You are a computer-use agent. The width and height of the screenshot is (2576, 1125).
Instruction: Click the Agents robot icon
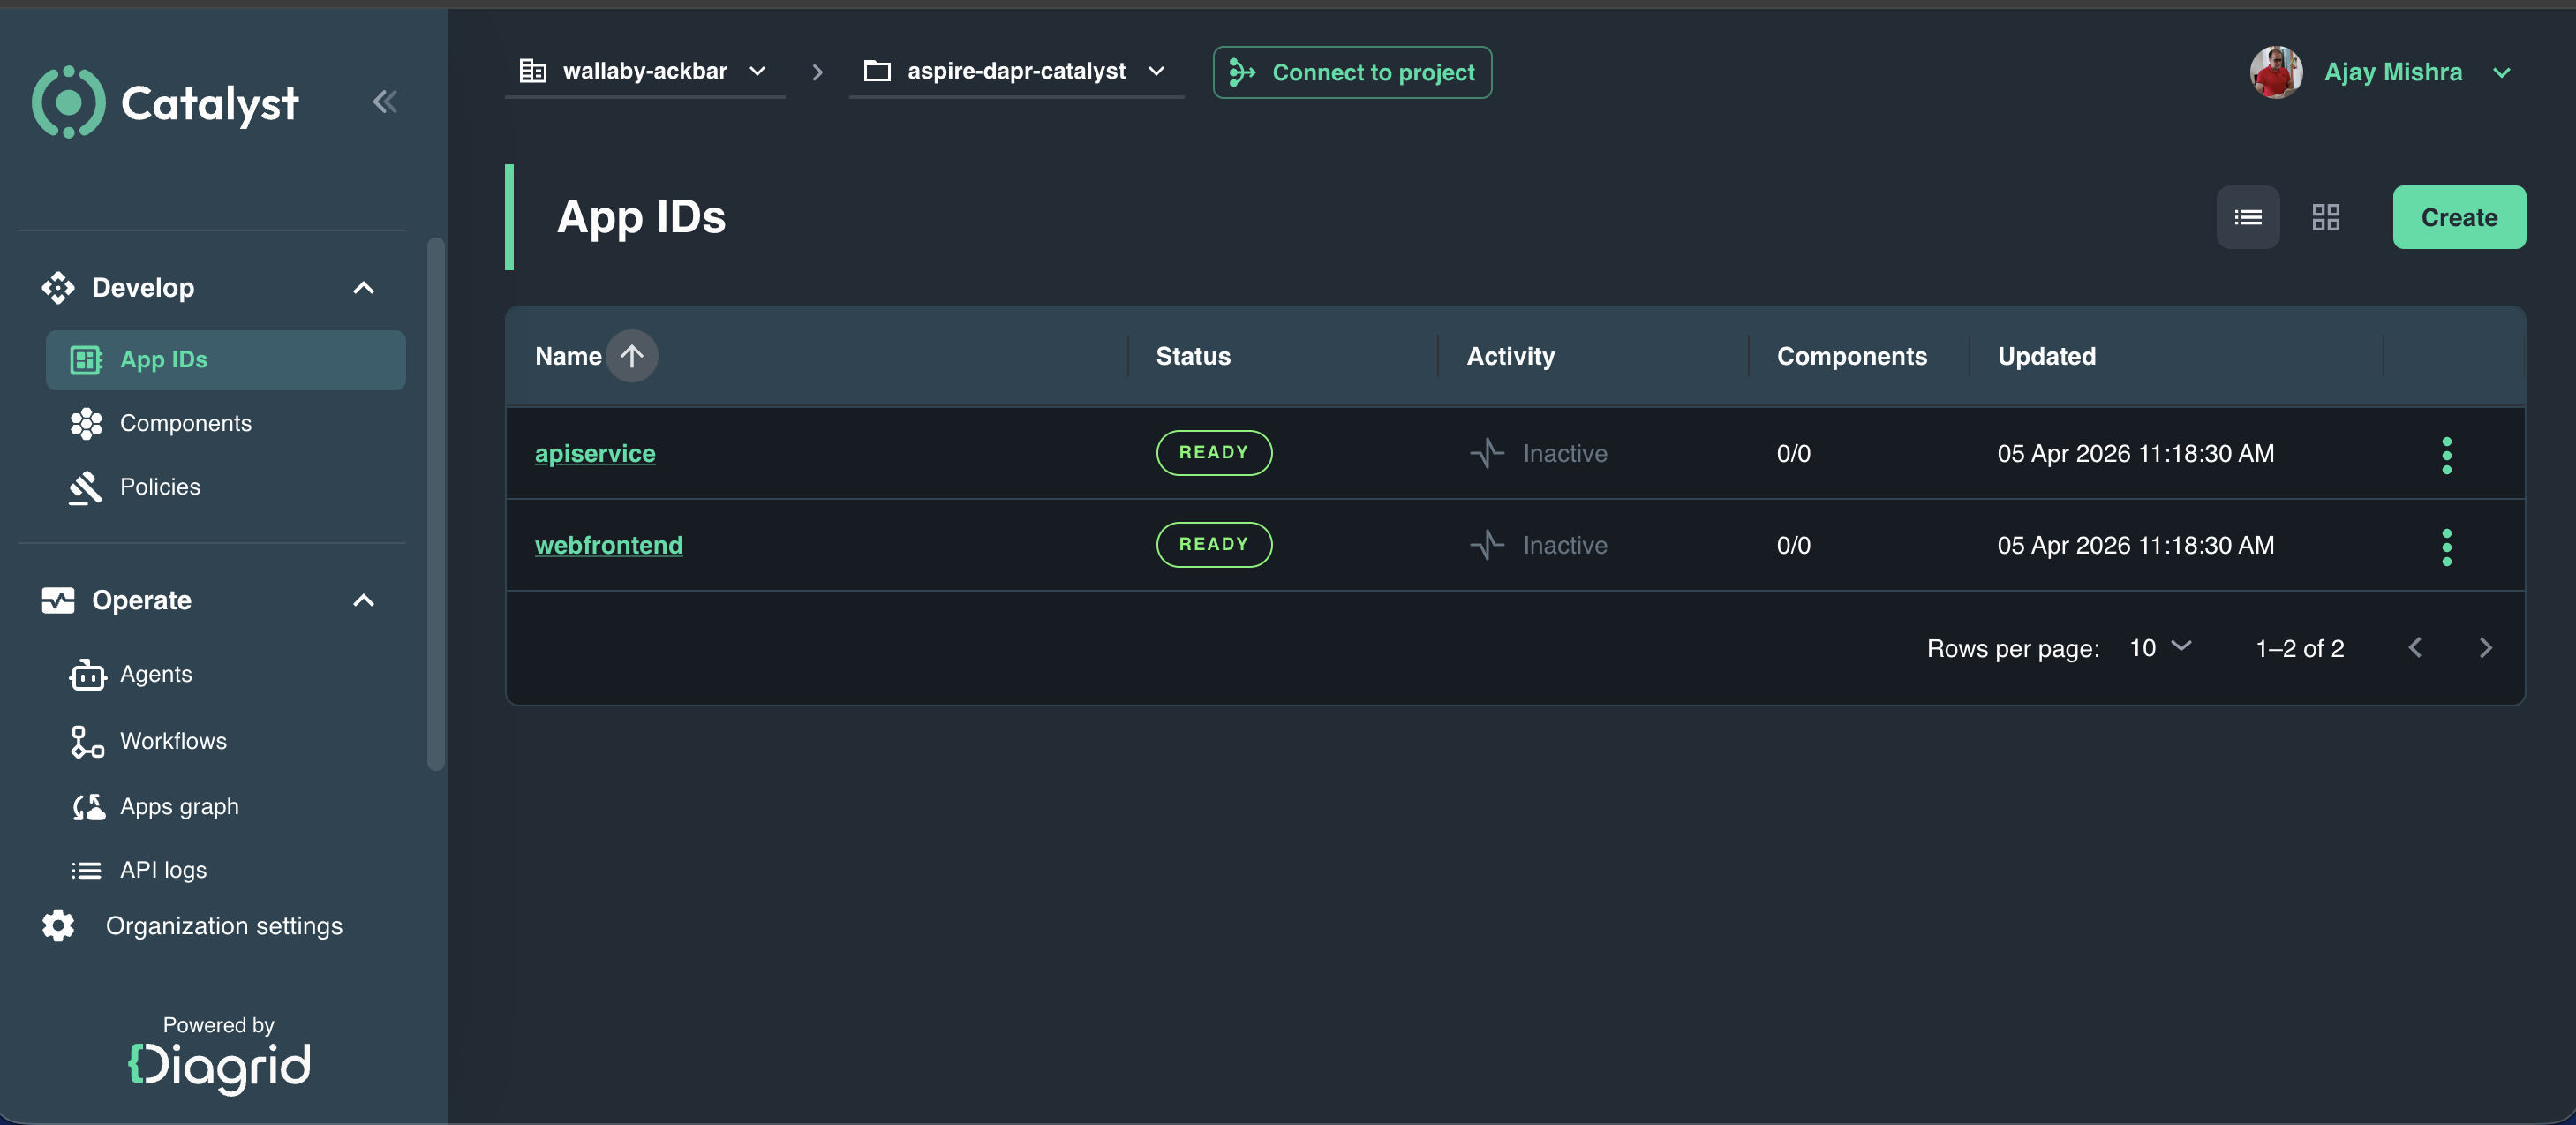tap(87, 675)
